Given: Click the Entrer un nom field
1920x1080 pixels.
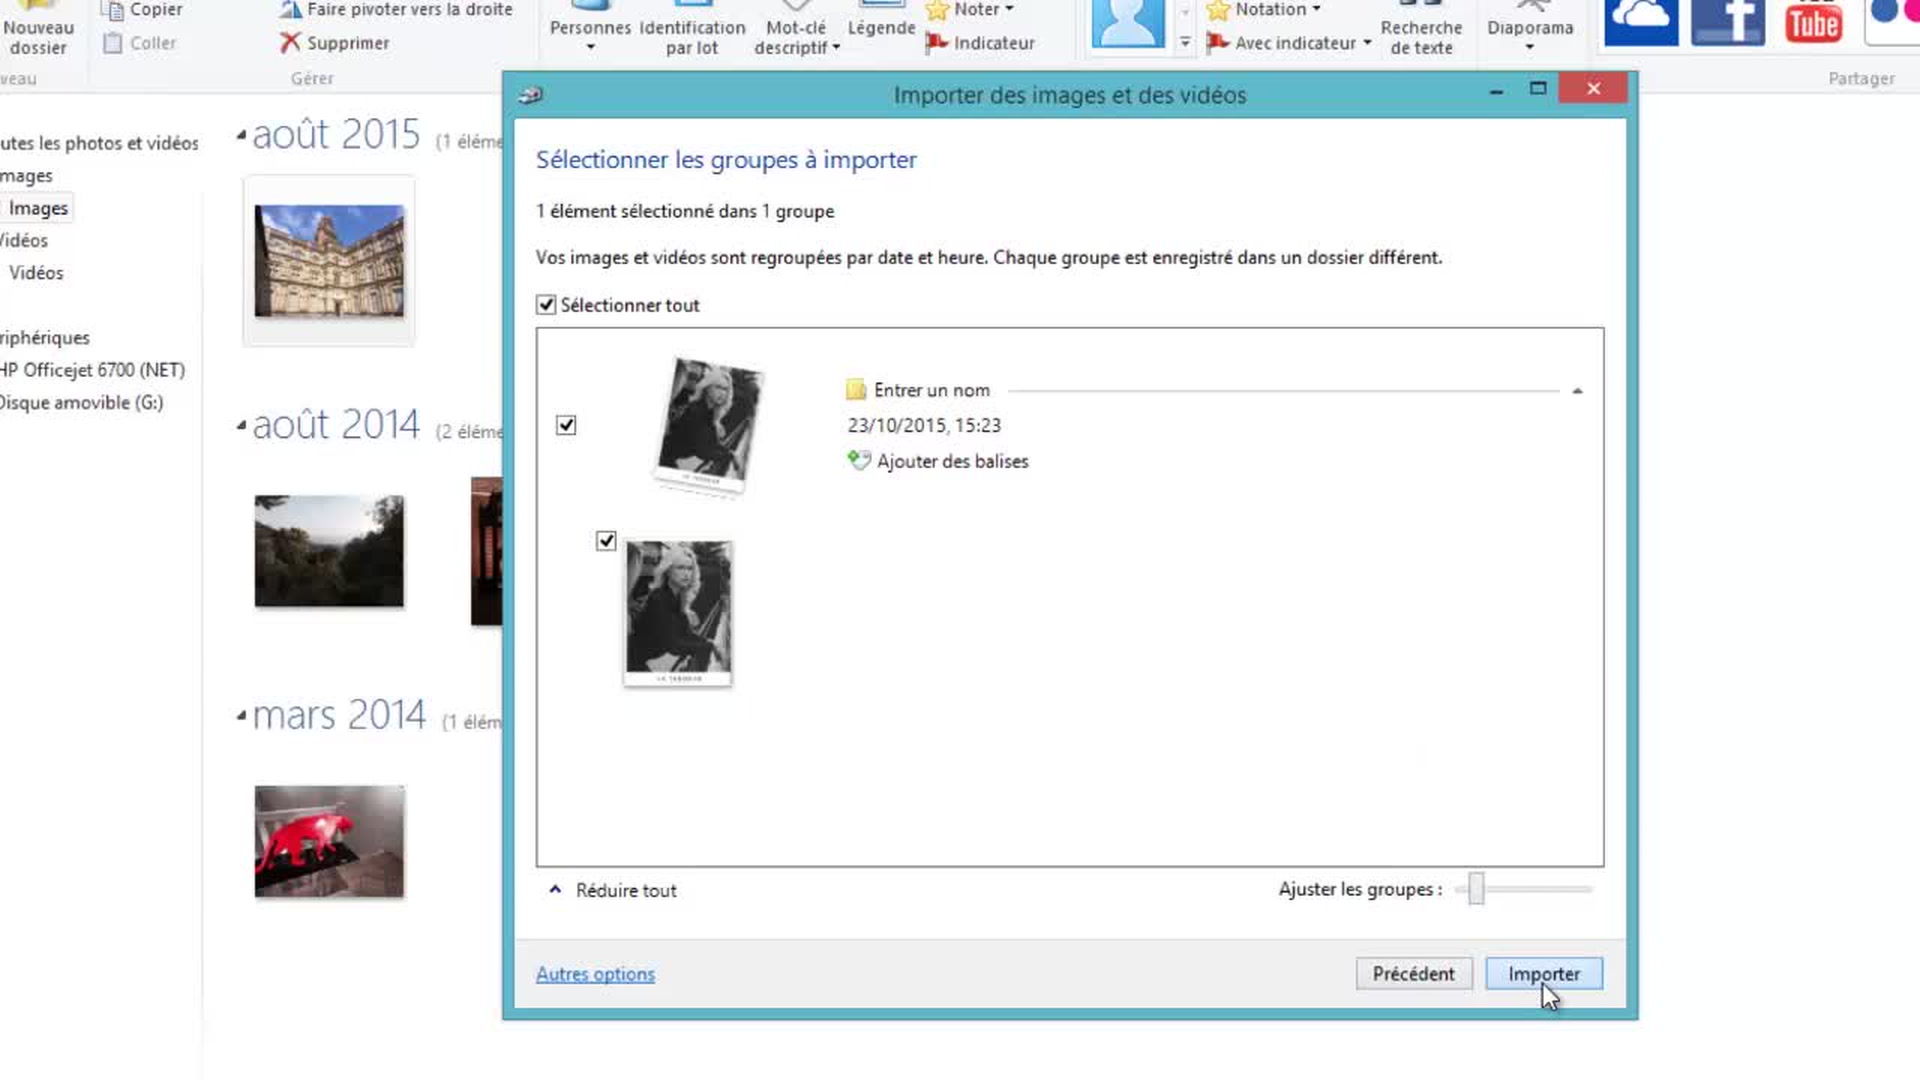Looking at the screenshot, I should (x=931, y=390).
